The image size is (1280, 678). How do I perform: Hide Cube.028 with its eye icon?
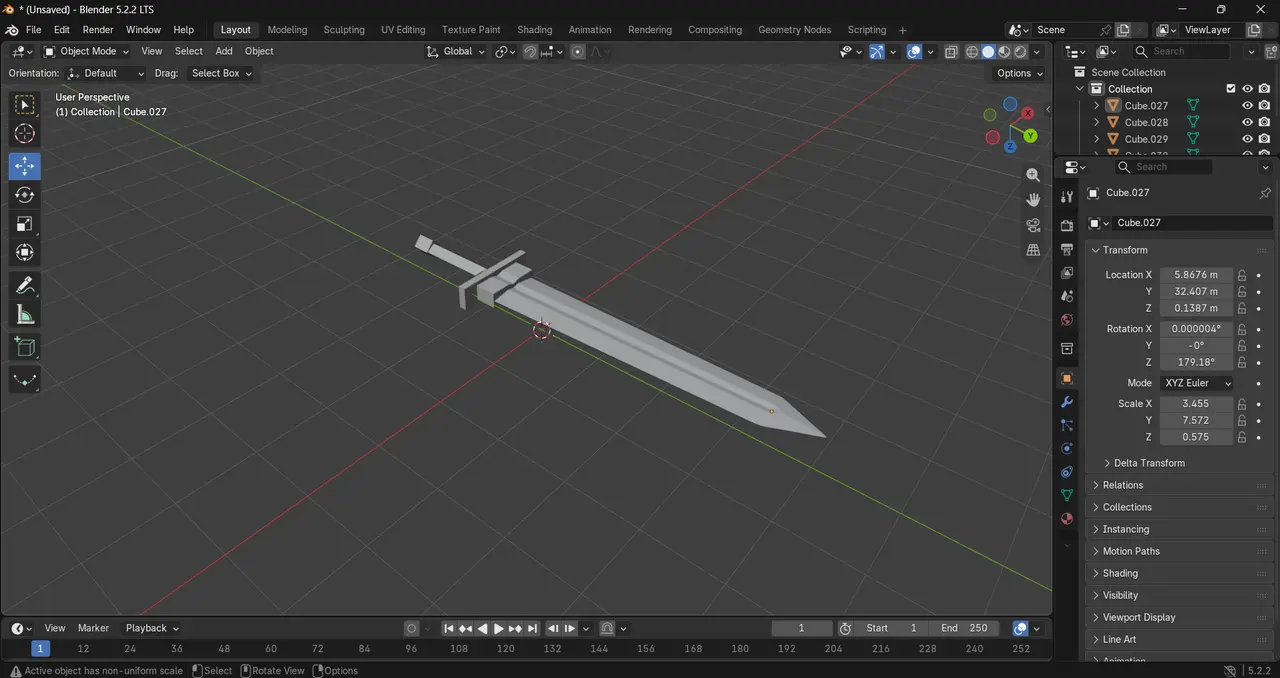pyautogui.click(x=1247, y=122)
